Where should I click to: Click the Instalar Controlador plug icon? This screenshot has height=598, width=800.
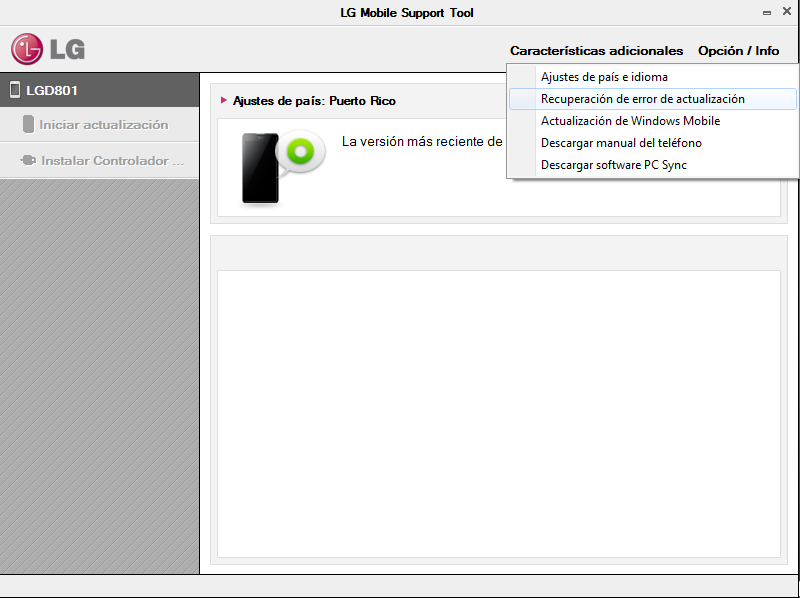tap(28, 161)
